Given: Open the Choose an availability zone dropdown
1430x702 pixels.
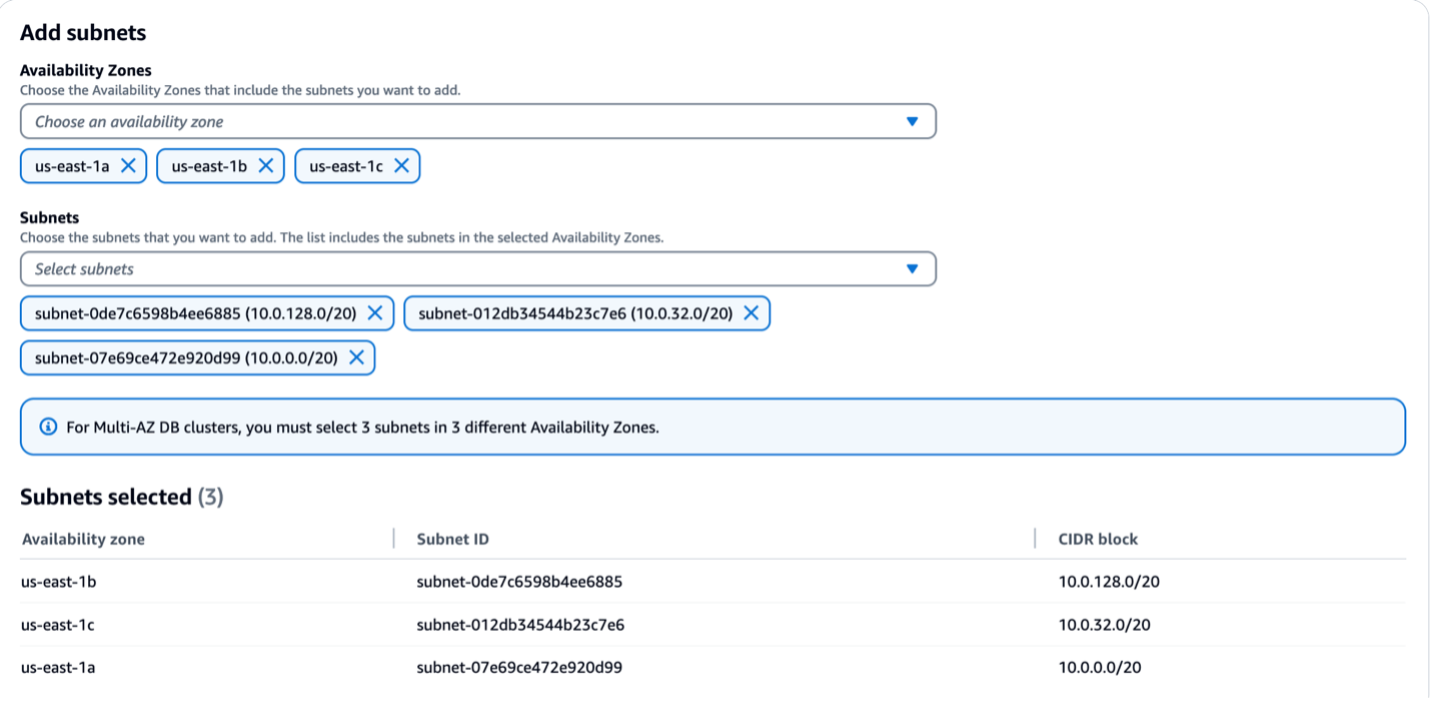Looking at the screenshot, I should pos(478,120).
